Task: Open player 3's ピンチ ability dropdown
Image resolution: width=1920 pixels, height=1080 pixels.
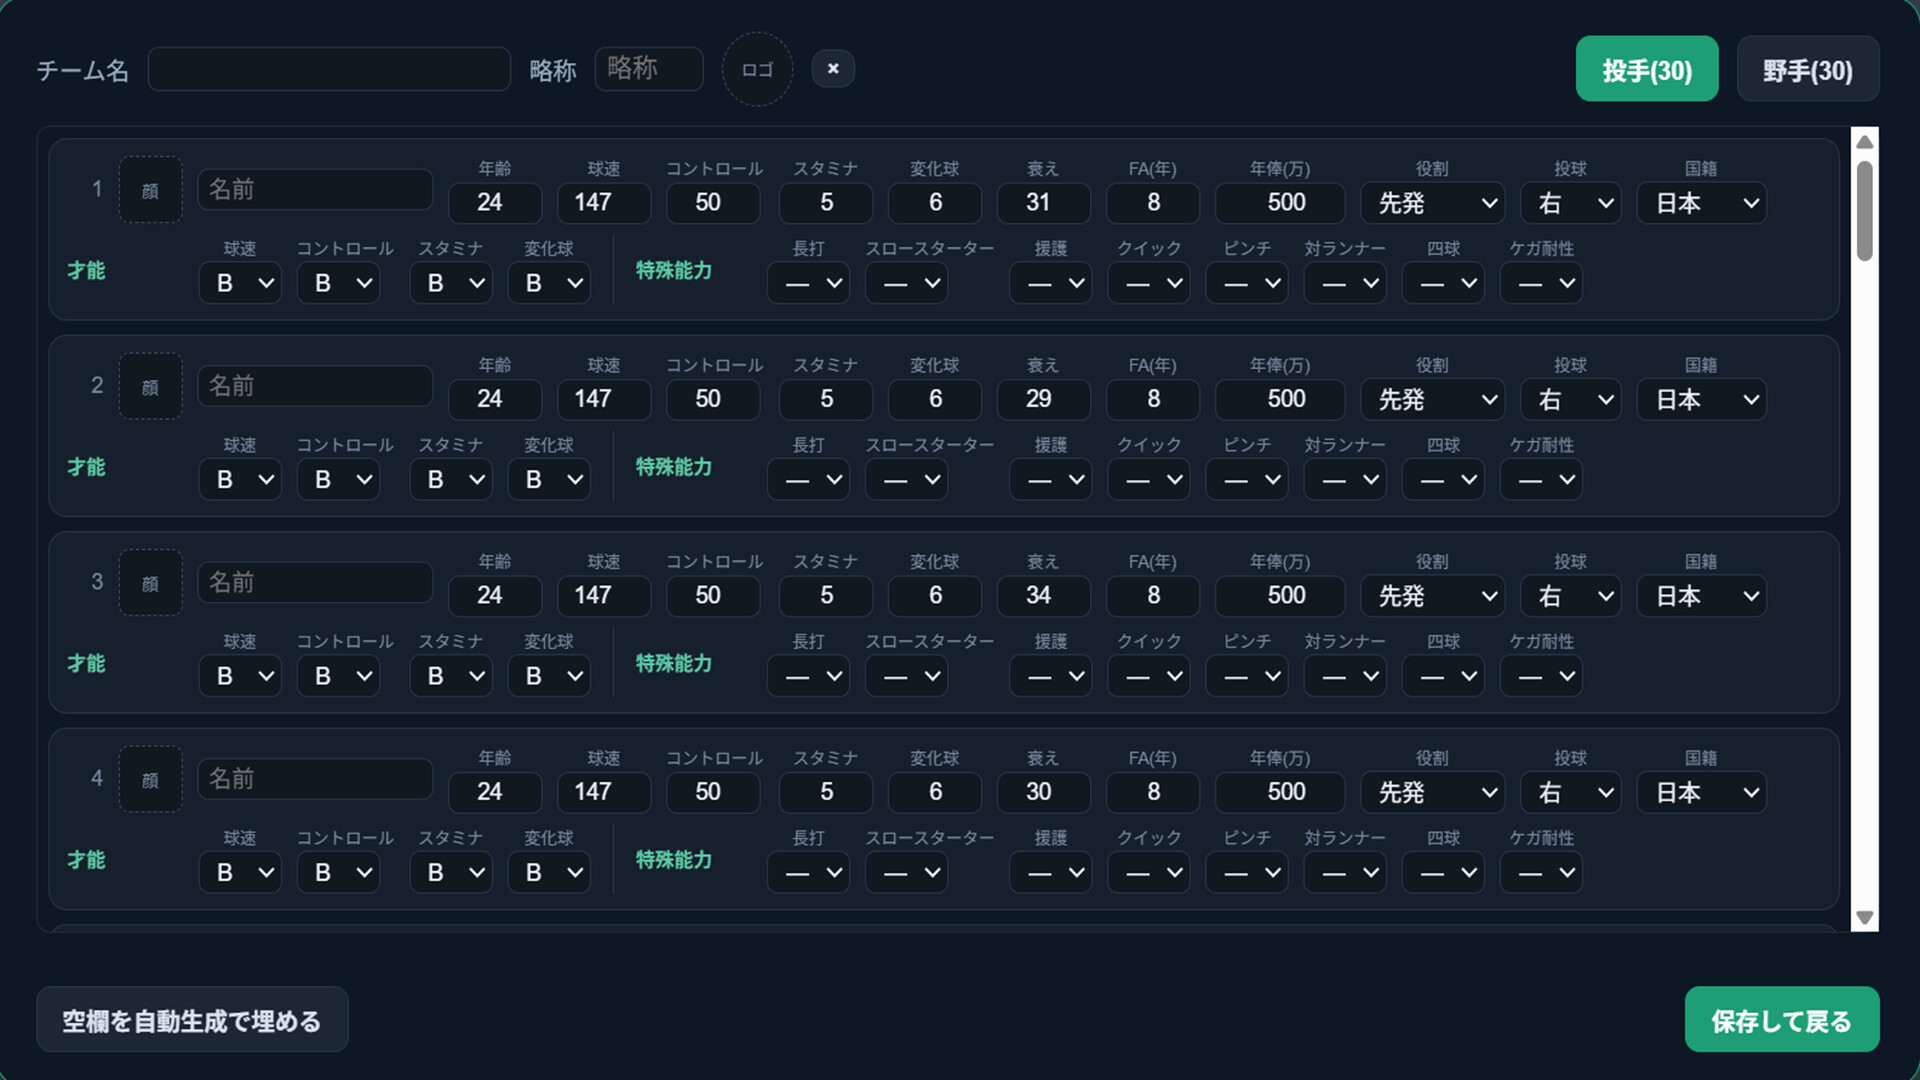Action: pyautogui.click(x=1247, y=676)
